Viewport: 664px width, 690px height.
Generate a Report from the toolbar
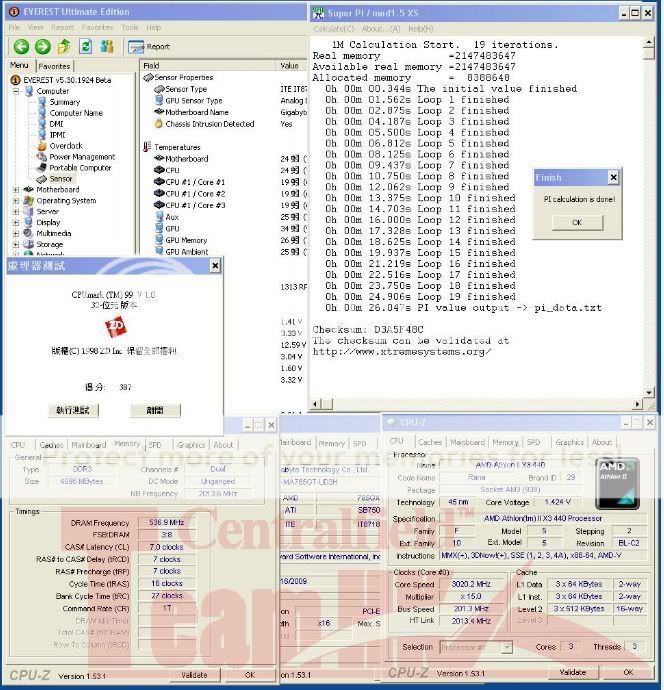(x=150, y=47)
